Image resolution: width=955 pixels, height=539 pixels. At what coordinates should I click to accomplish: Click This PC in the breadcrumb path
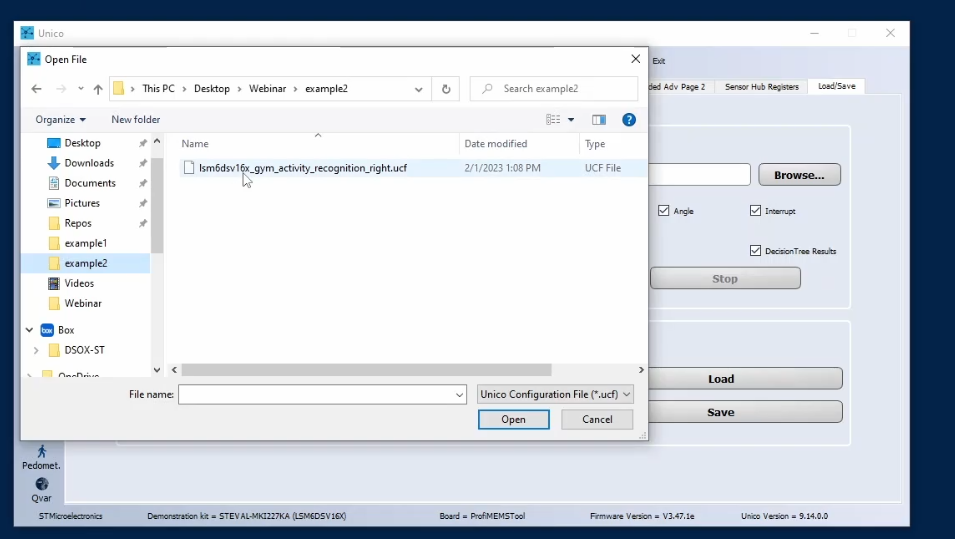[x=158, y=89]
